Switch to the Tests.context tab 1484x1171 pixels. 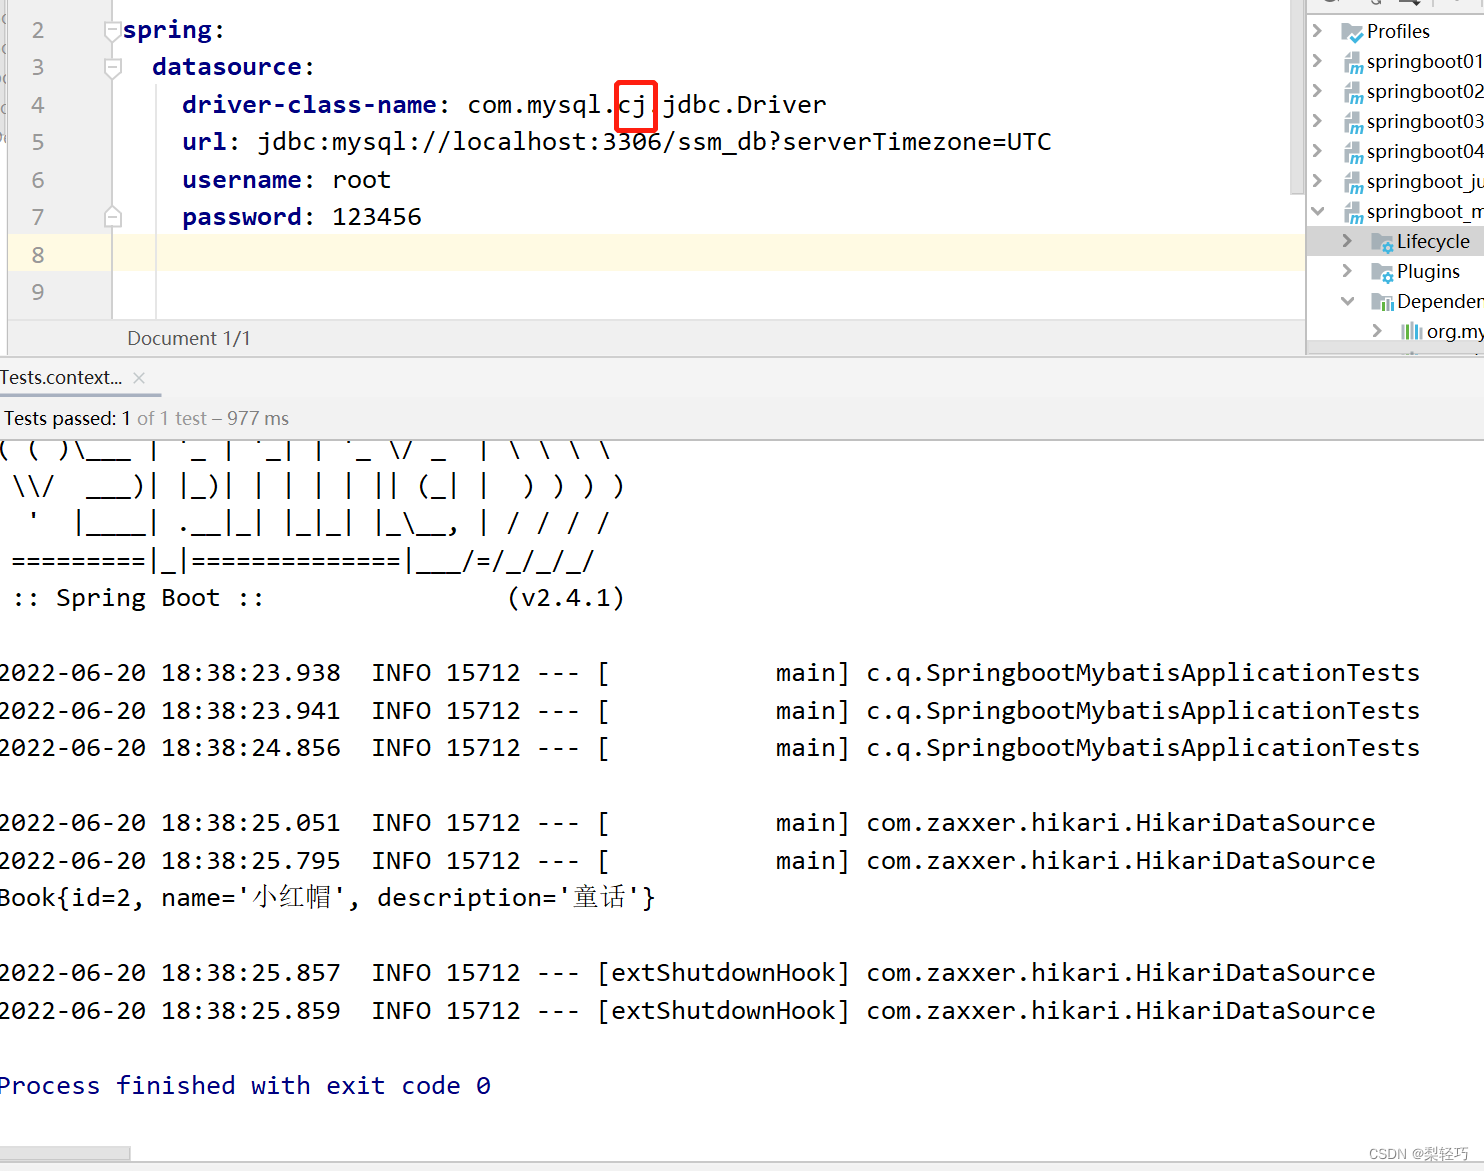click(x=62, y=377)
